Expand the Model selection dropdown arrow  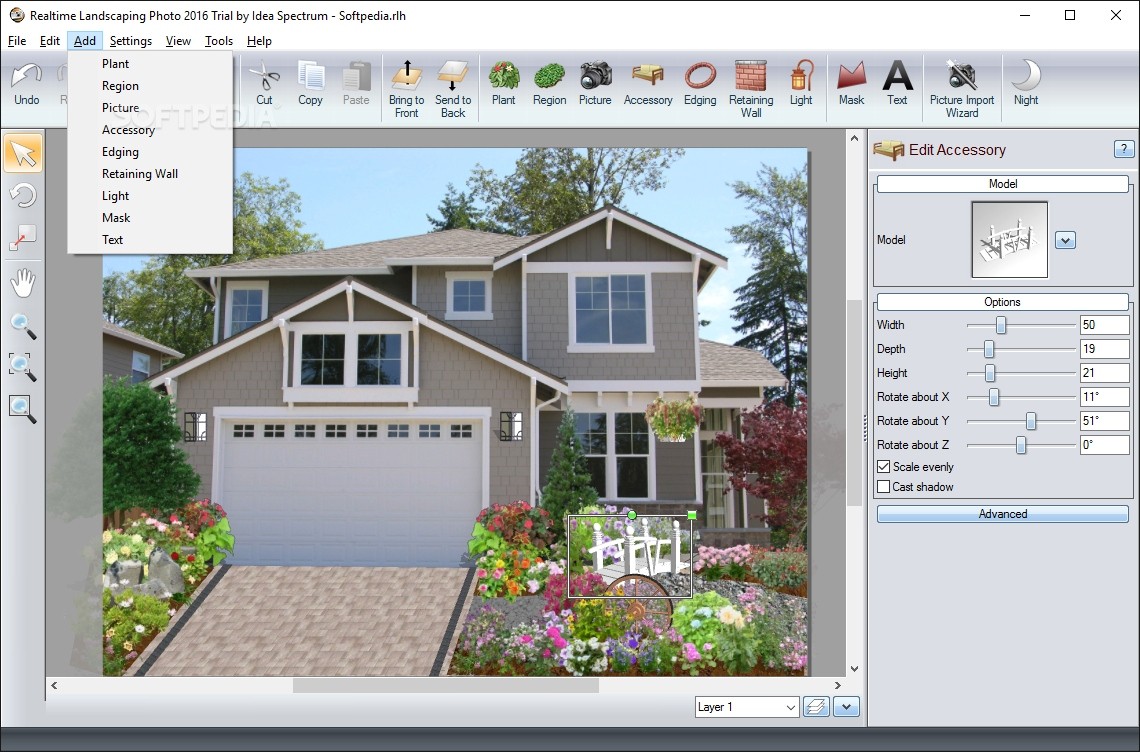point(1065,240)
